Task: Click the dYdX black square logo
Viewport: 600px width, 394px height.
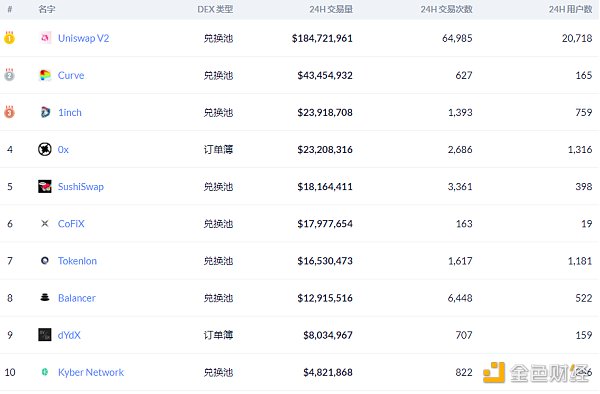Action: pyautogui.click(x=45, y=335)
